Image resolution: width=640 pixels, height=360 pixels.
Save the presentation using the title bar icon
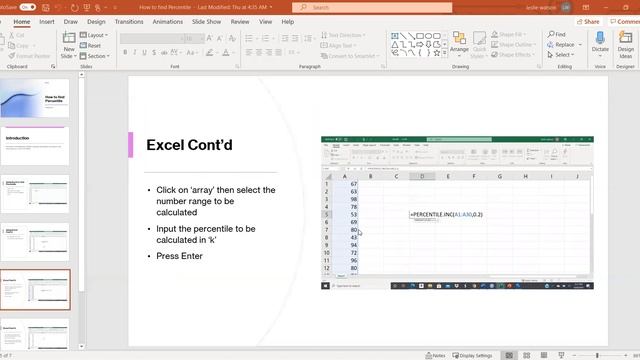coord(46,7)
